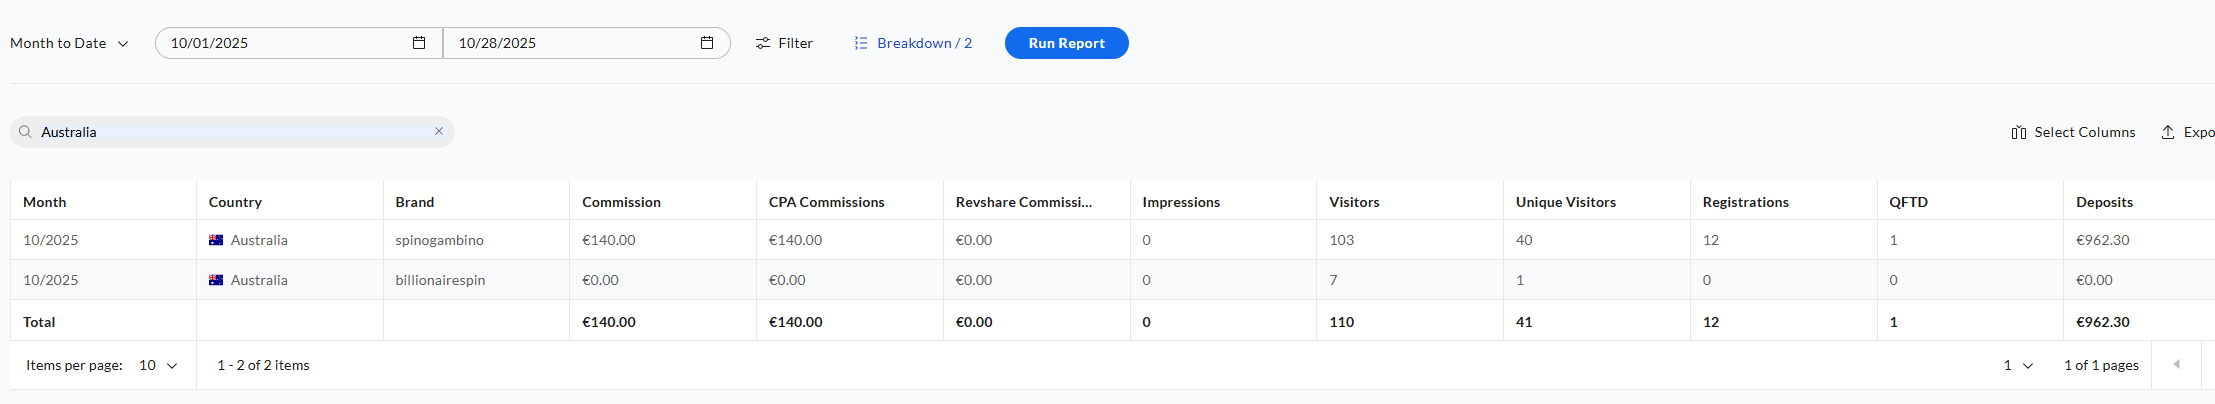Open the page number dropdown
Image resolution: width=2215 pixels, height=404 pixels.
click(x=2018, y=365)
